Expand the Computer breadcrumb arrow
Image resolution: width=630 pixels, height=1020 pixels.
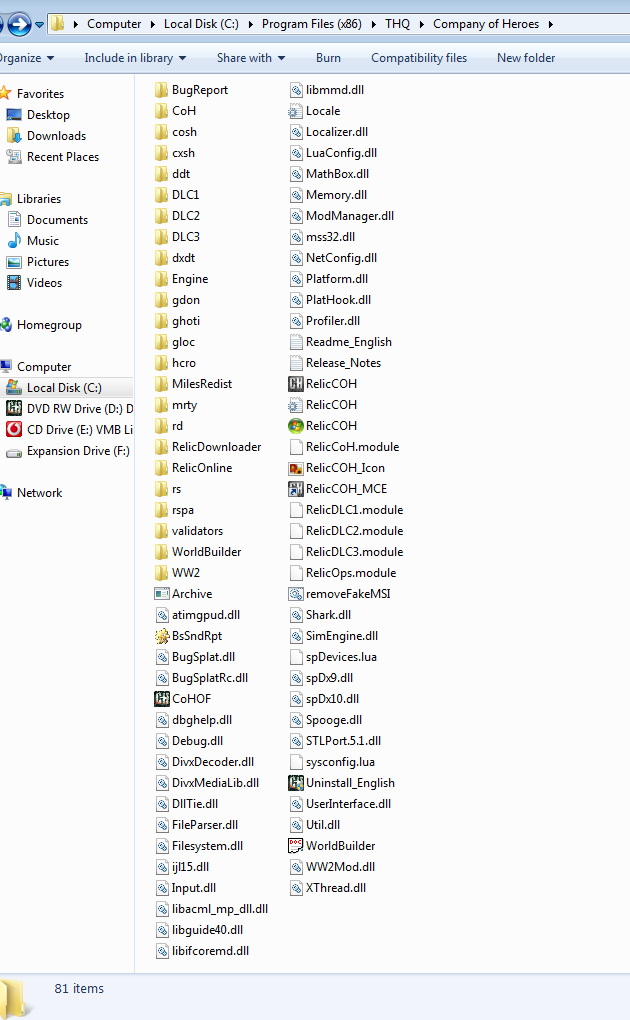point(152,24)
